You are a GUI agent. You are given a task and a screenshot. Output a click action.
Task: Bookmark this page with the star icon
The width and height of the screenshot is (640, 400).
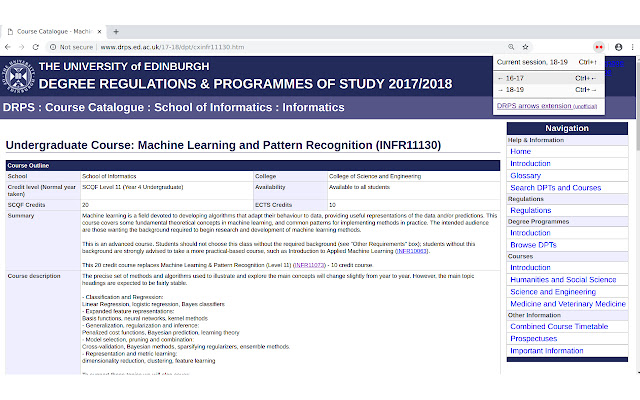[525, 47]
